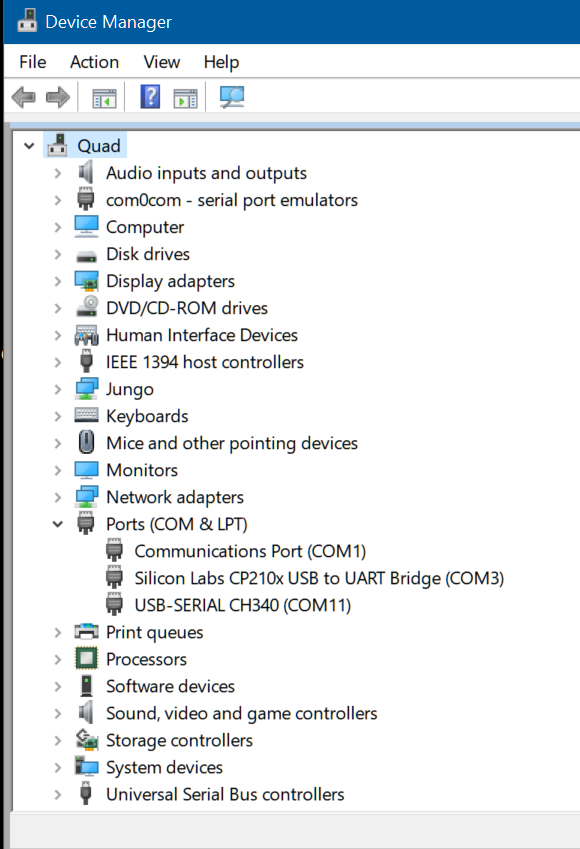Click the Print queues printer icon
The width and height of the screenshot is (580, 849).
click(x=86, y=632)
